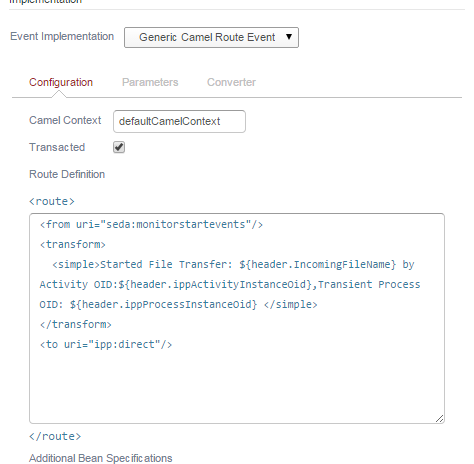474x464 pixels.
Task: Click inside the Route Definition text area
Action: pos(237,318)
